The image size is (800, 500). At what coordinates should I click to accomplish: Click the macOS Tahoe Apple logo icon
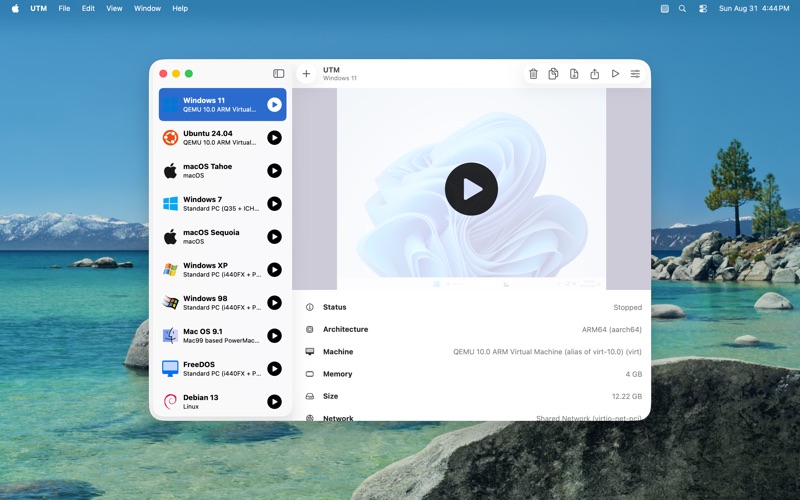pyautogui.click(x=170, y=170)
